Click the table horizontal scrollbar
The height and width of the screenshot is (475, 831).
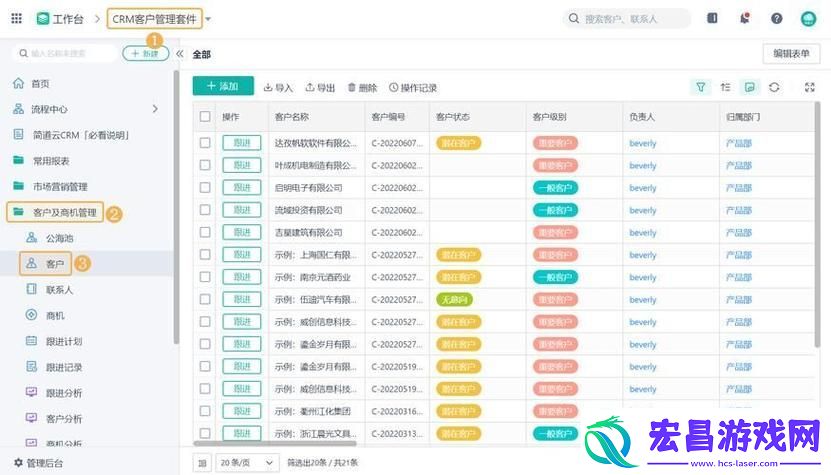(275, 443)
